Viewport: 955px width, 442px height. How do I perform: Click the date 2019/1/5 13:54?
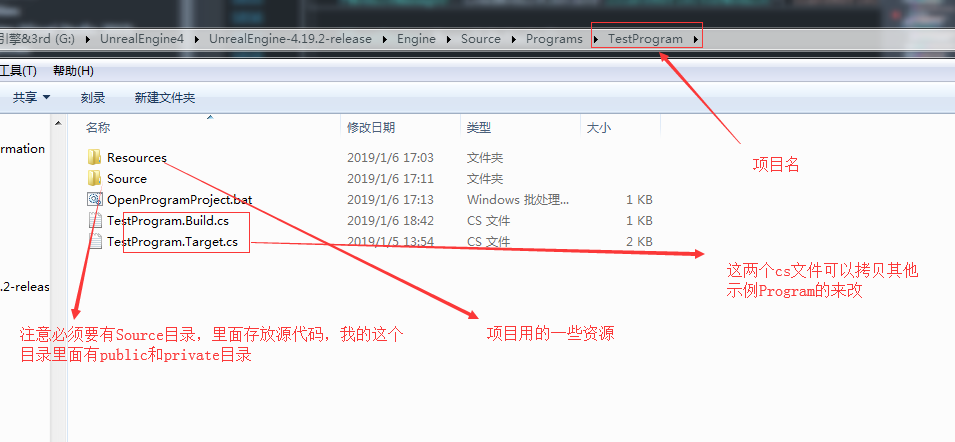[x=390, y=241]
